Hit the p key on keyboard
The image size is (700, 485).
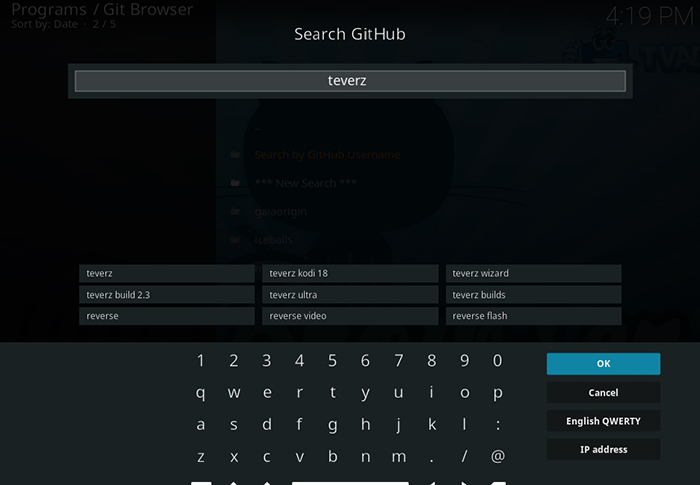(x=498, y=393)
